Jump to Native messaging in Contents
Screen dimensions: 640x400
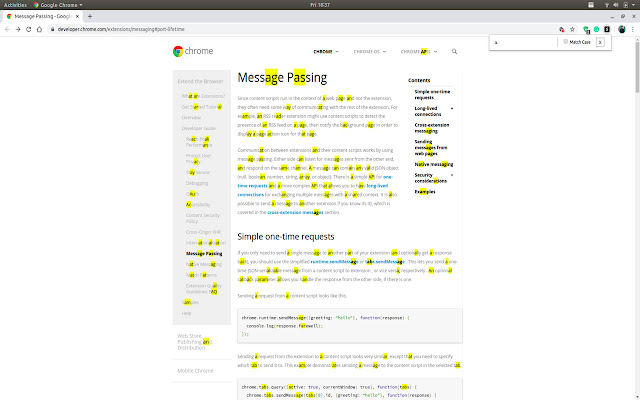(434, 164)
